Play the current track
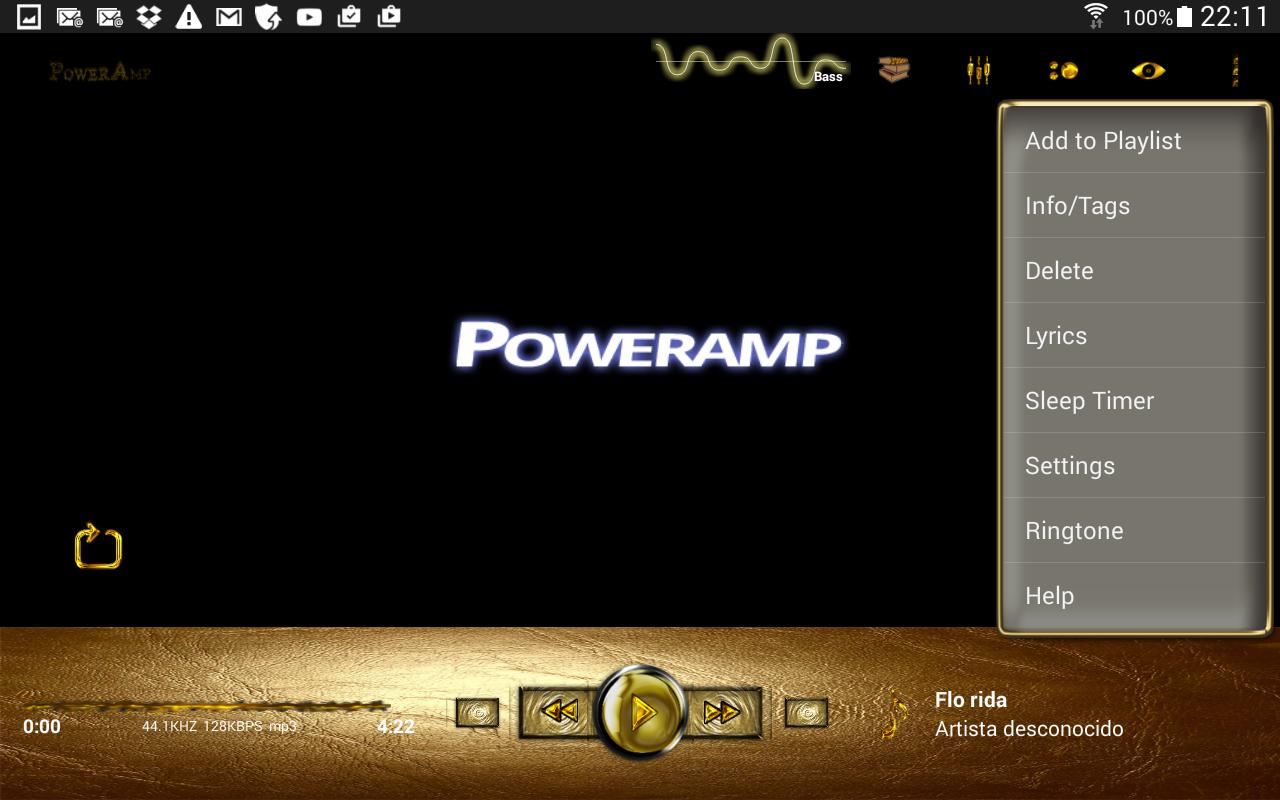 (x=641, y=712)
